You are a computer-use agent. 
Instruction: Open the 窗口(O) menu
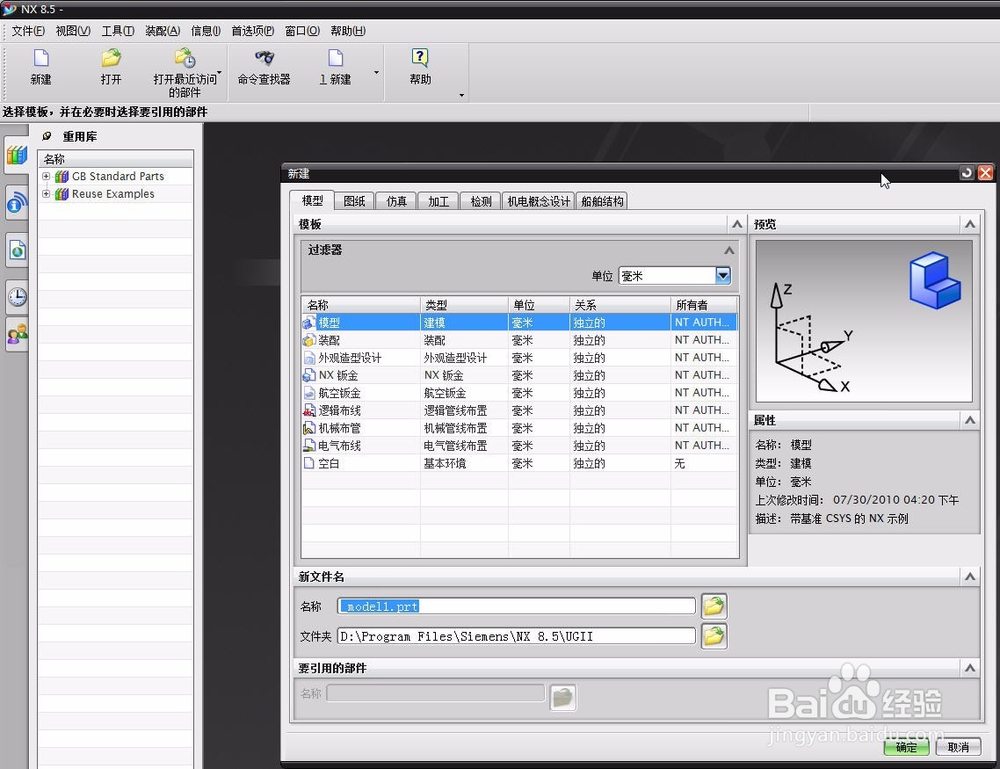point(302,31)
